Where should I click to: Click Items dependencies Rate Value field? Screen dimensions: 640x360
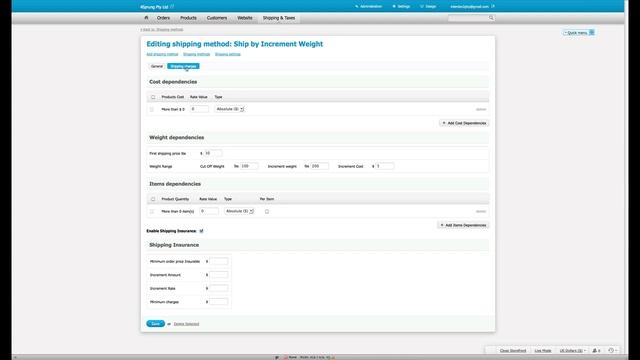[209, 211]
